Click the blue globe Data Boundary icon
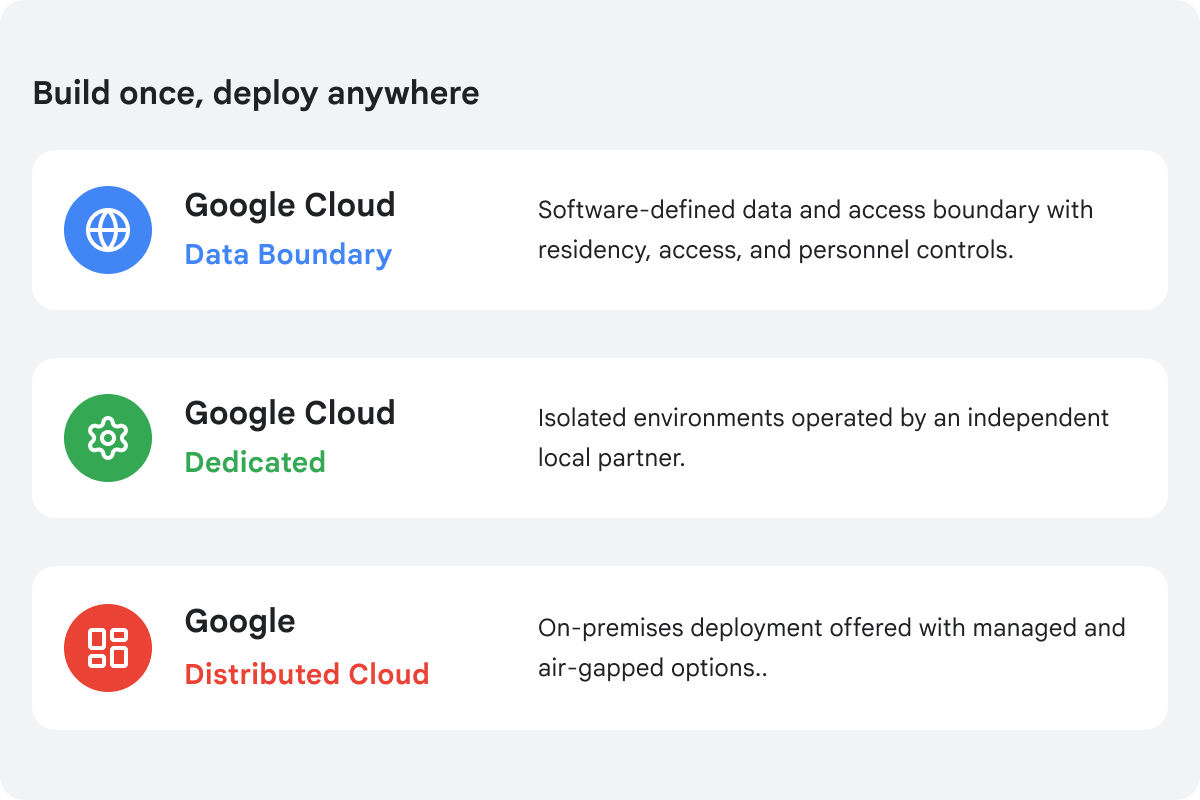The height and width of the screenshot is (800, 1200). pos(108,230)
